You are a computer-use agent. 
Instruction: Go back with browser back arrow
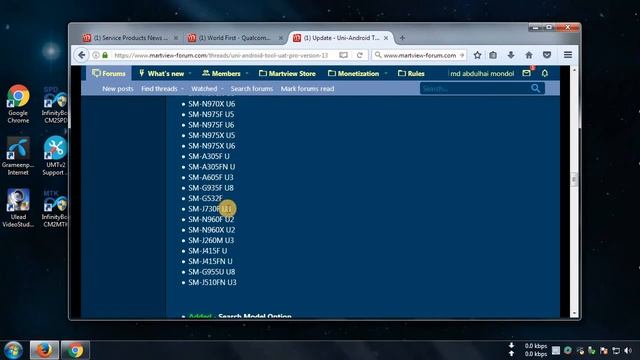tap(82, 55)
